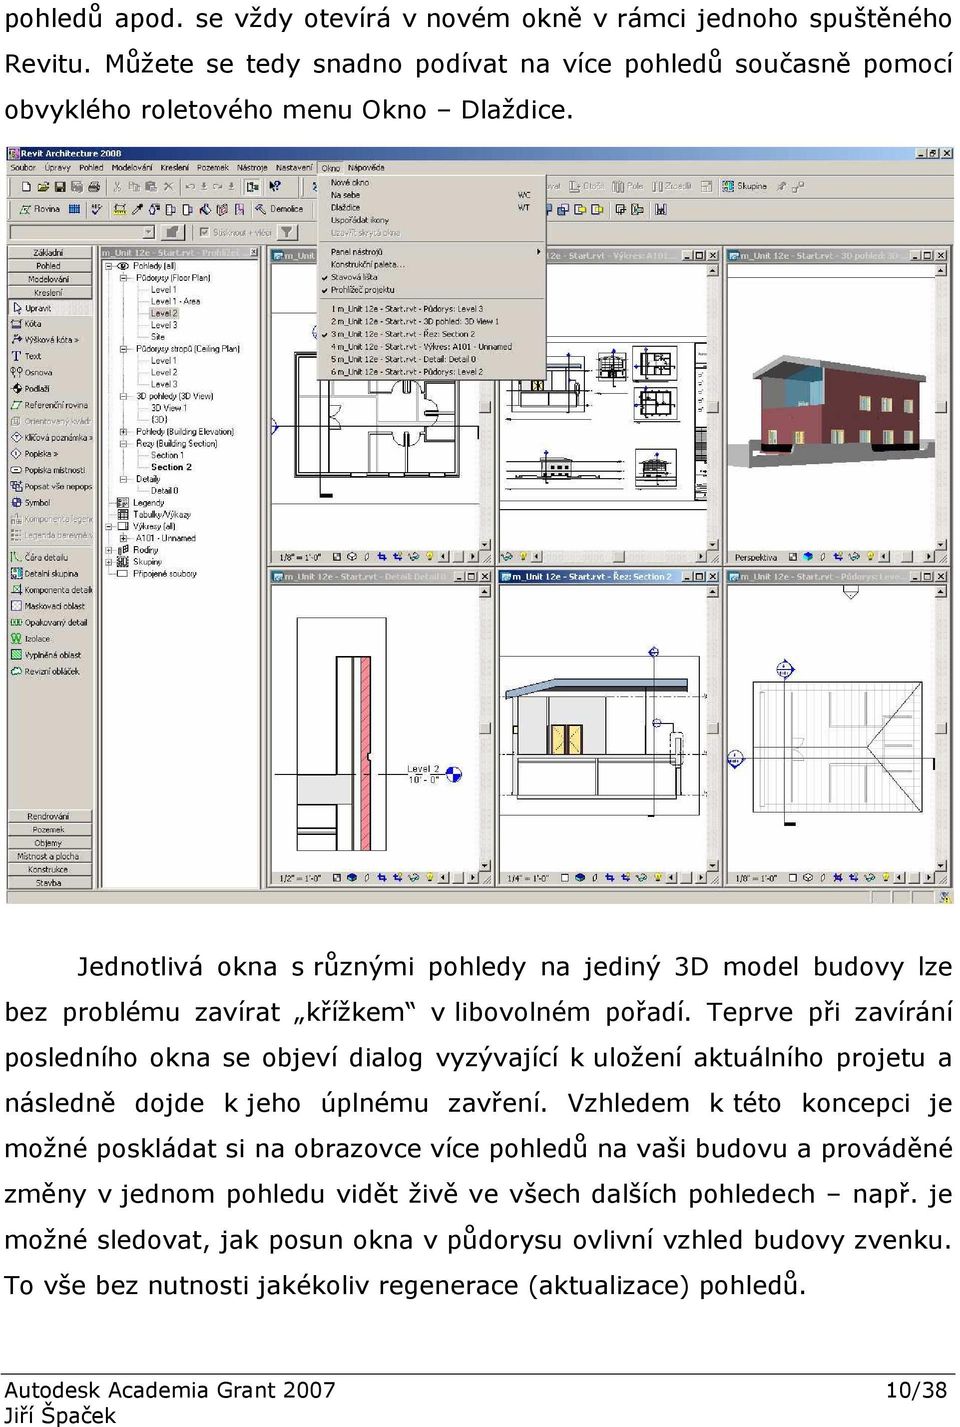Click the Open folder icon in toolbar
Screen dimensions: 960x1427
[43, 187]
